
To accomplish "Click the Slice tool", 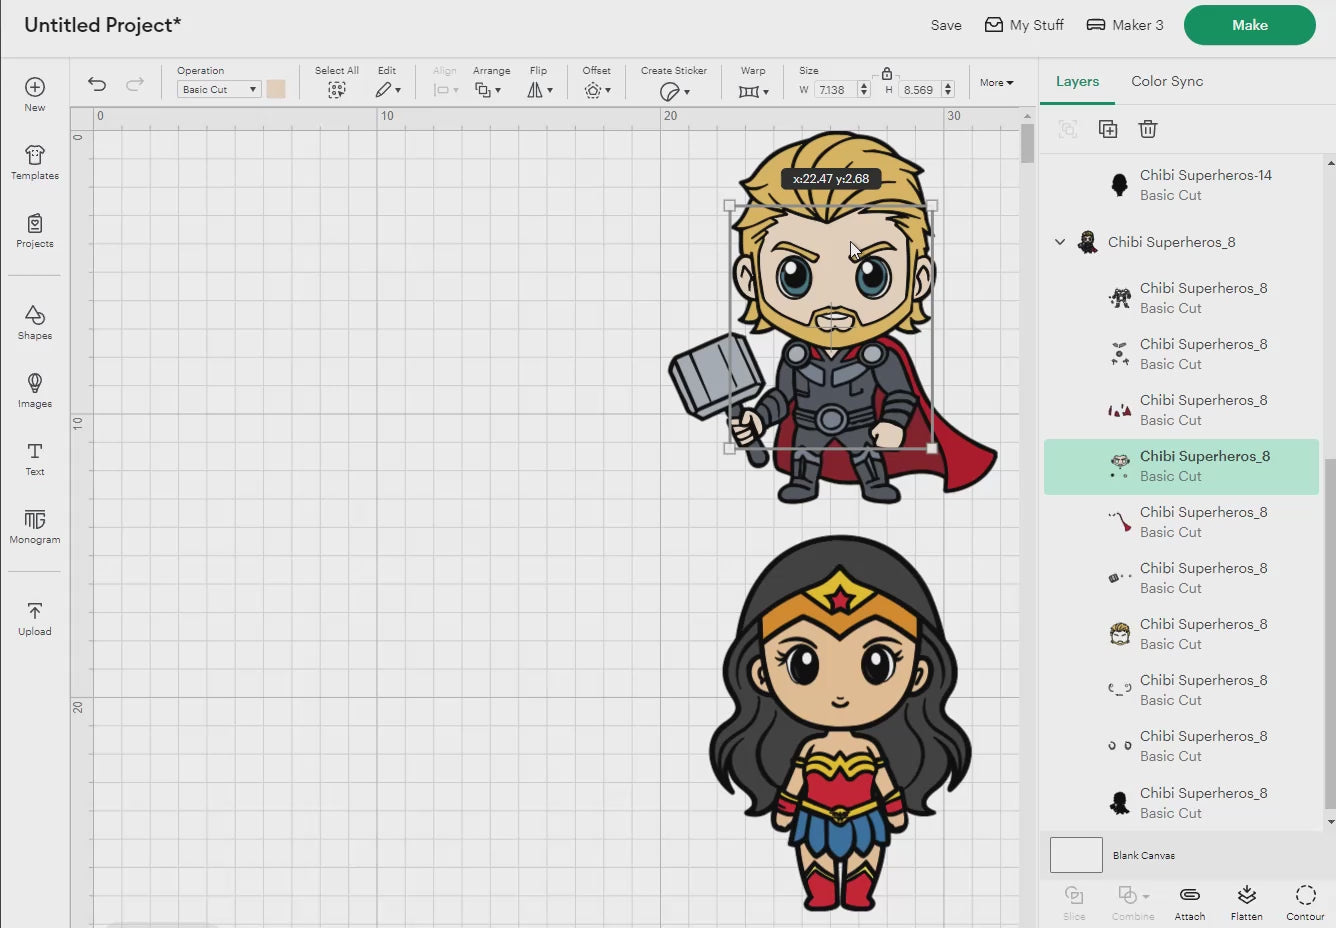I will (x=1074, y=901).
